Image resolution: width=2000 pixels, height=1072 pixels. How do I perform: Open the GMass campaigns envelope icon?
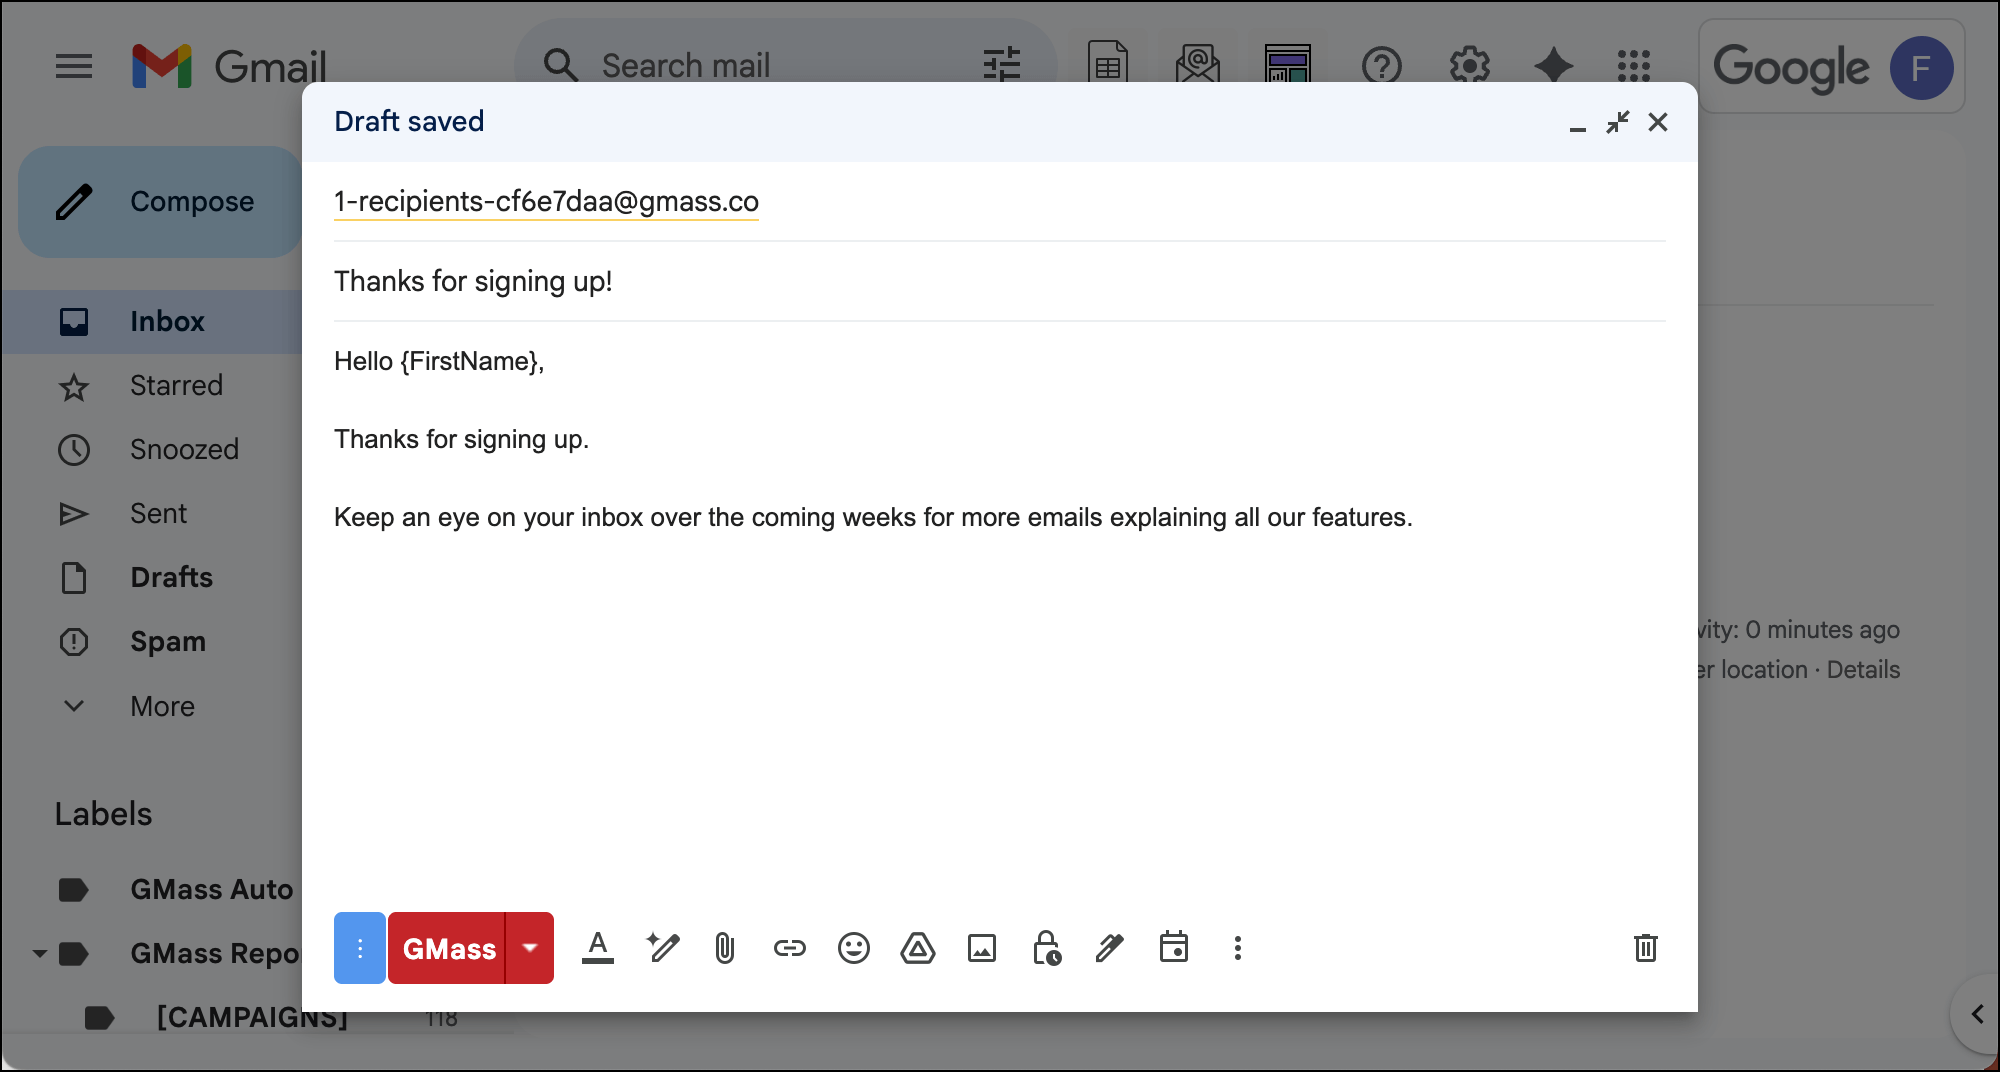point(1197,63)
